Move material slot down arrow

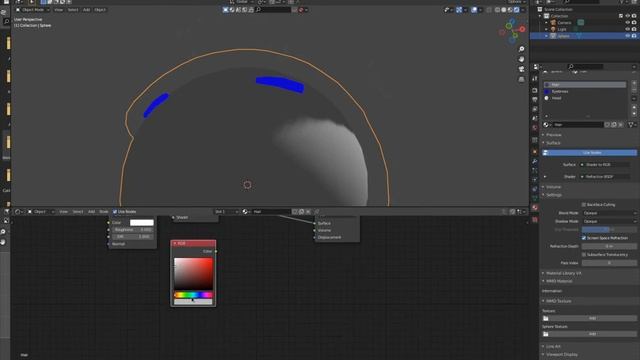634,114
